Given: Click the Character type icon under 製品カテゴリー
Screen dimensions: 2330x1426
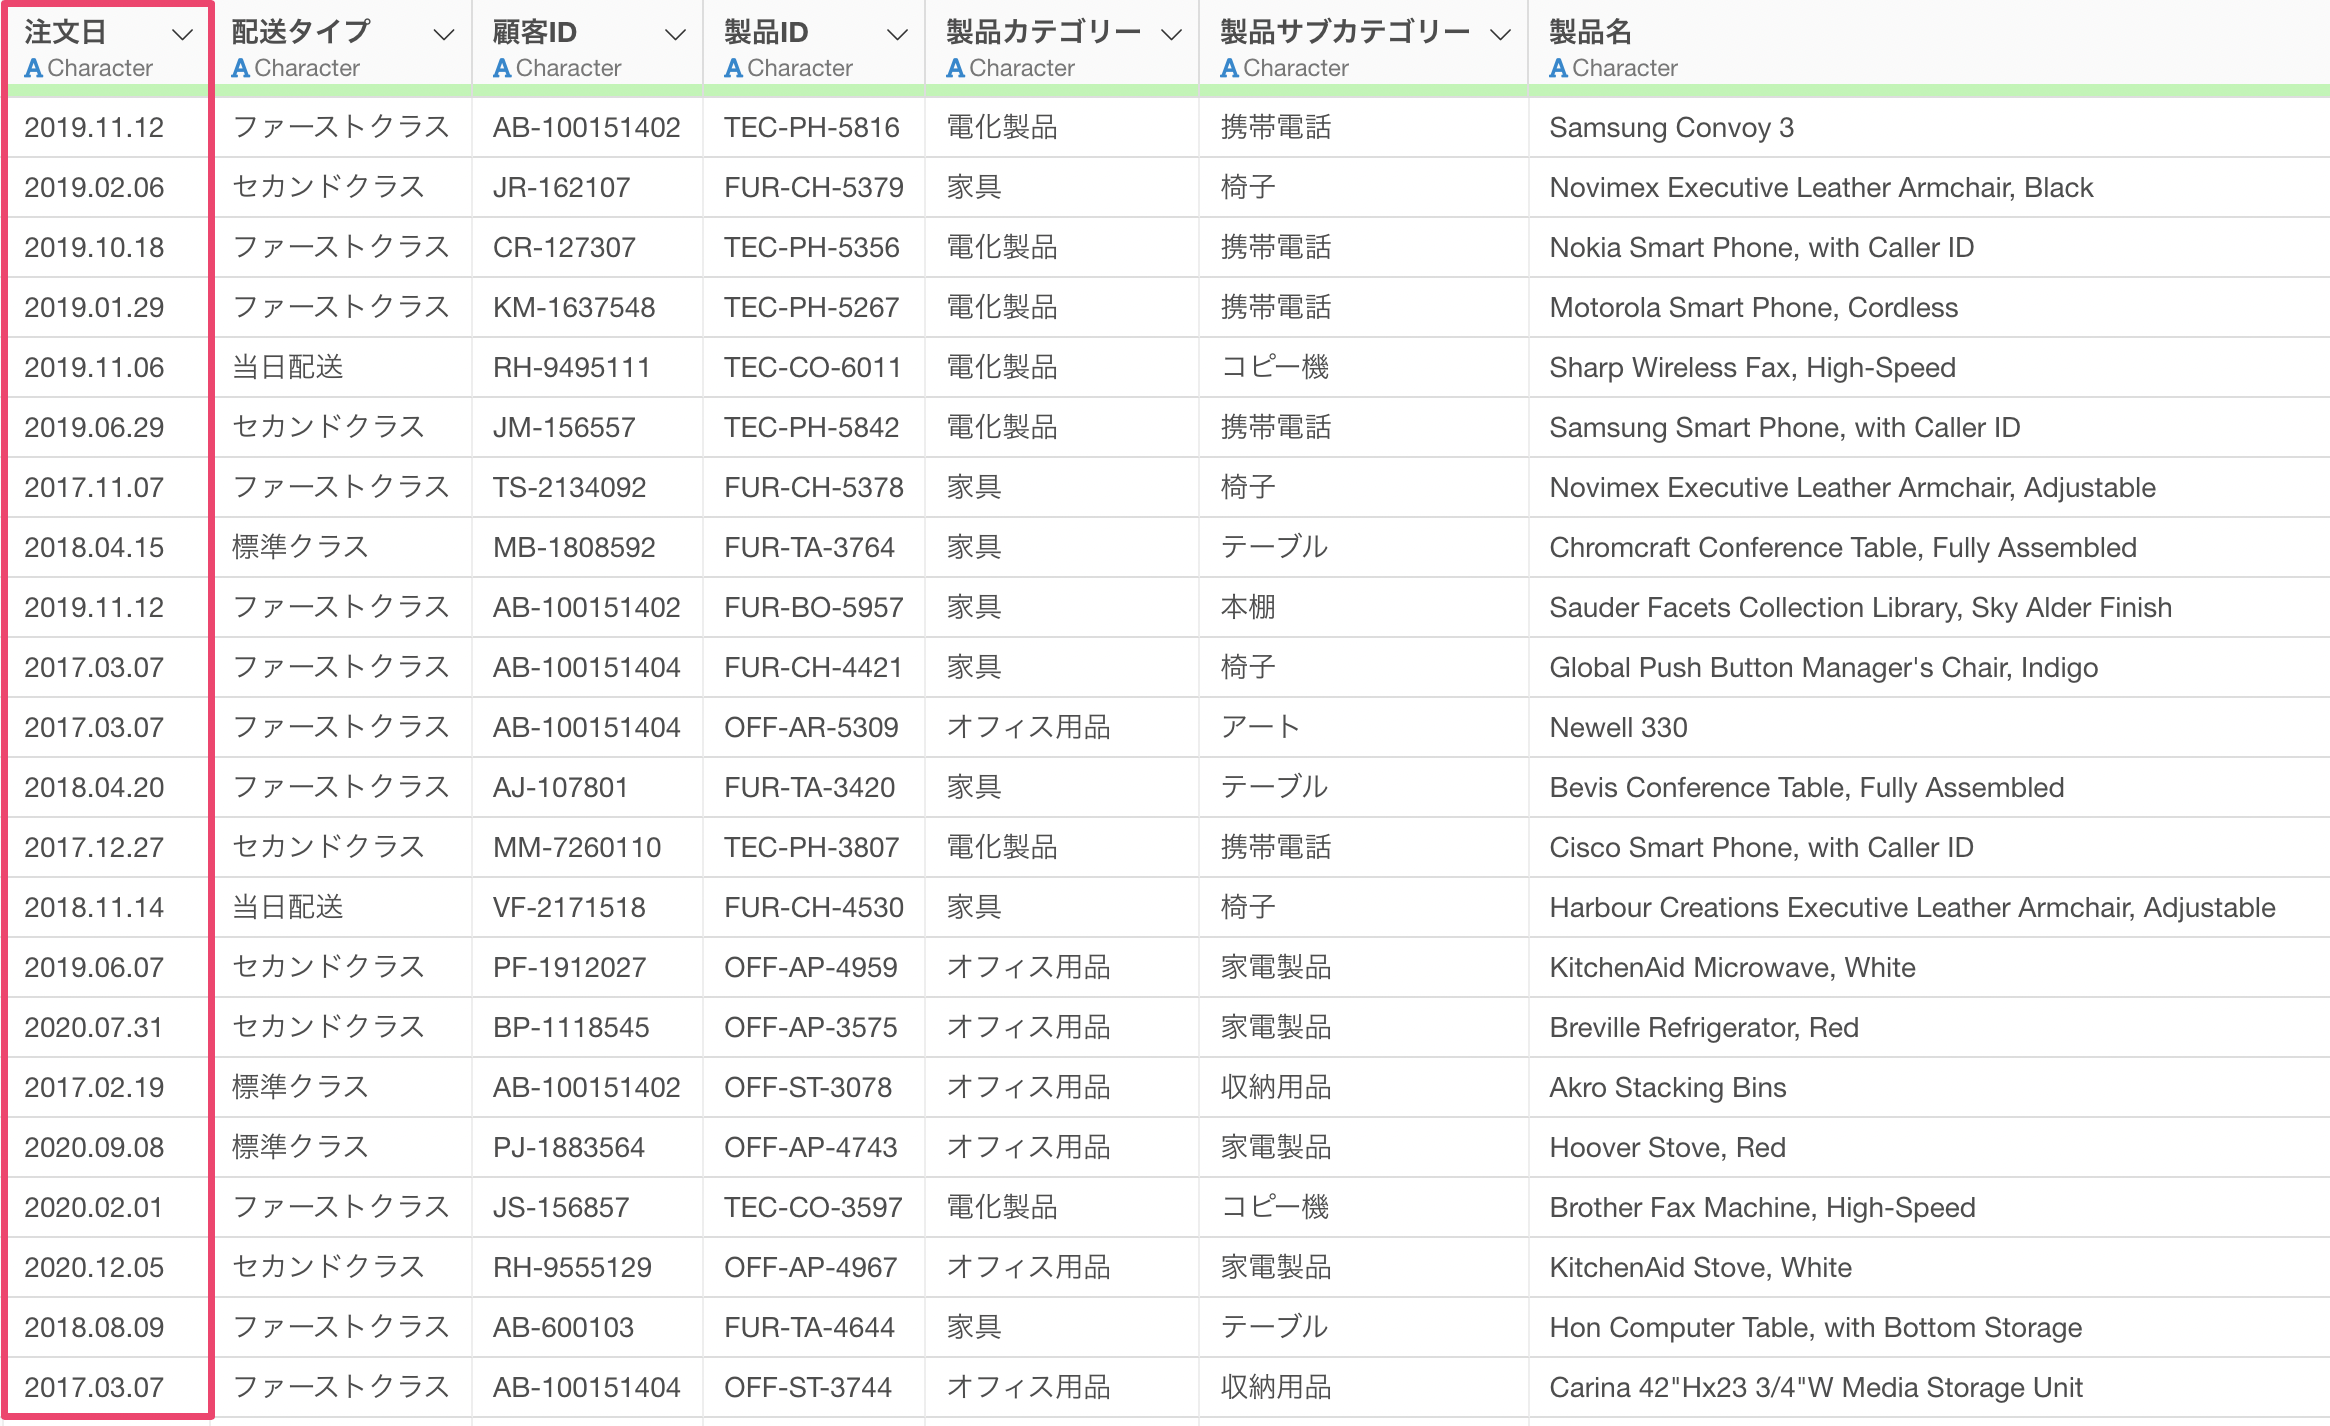Looking at the screenshot, I should point(955,68).
